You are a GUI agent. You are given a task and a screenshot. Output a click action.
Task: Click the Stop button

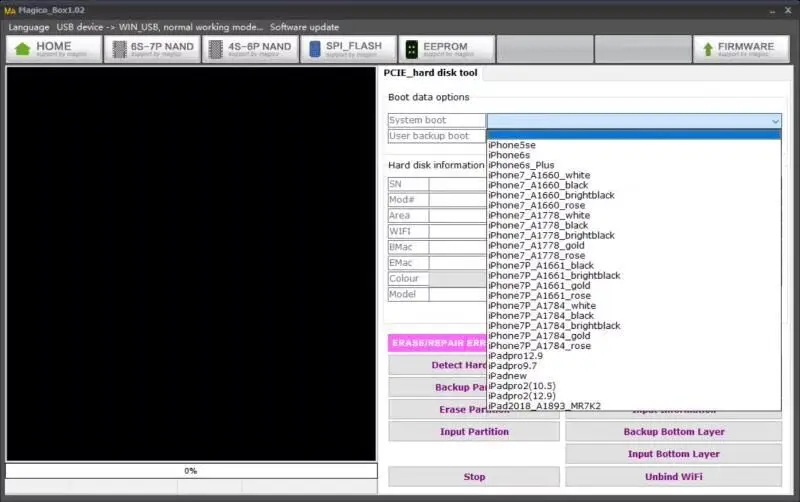click(x=474, y=476)
